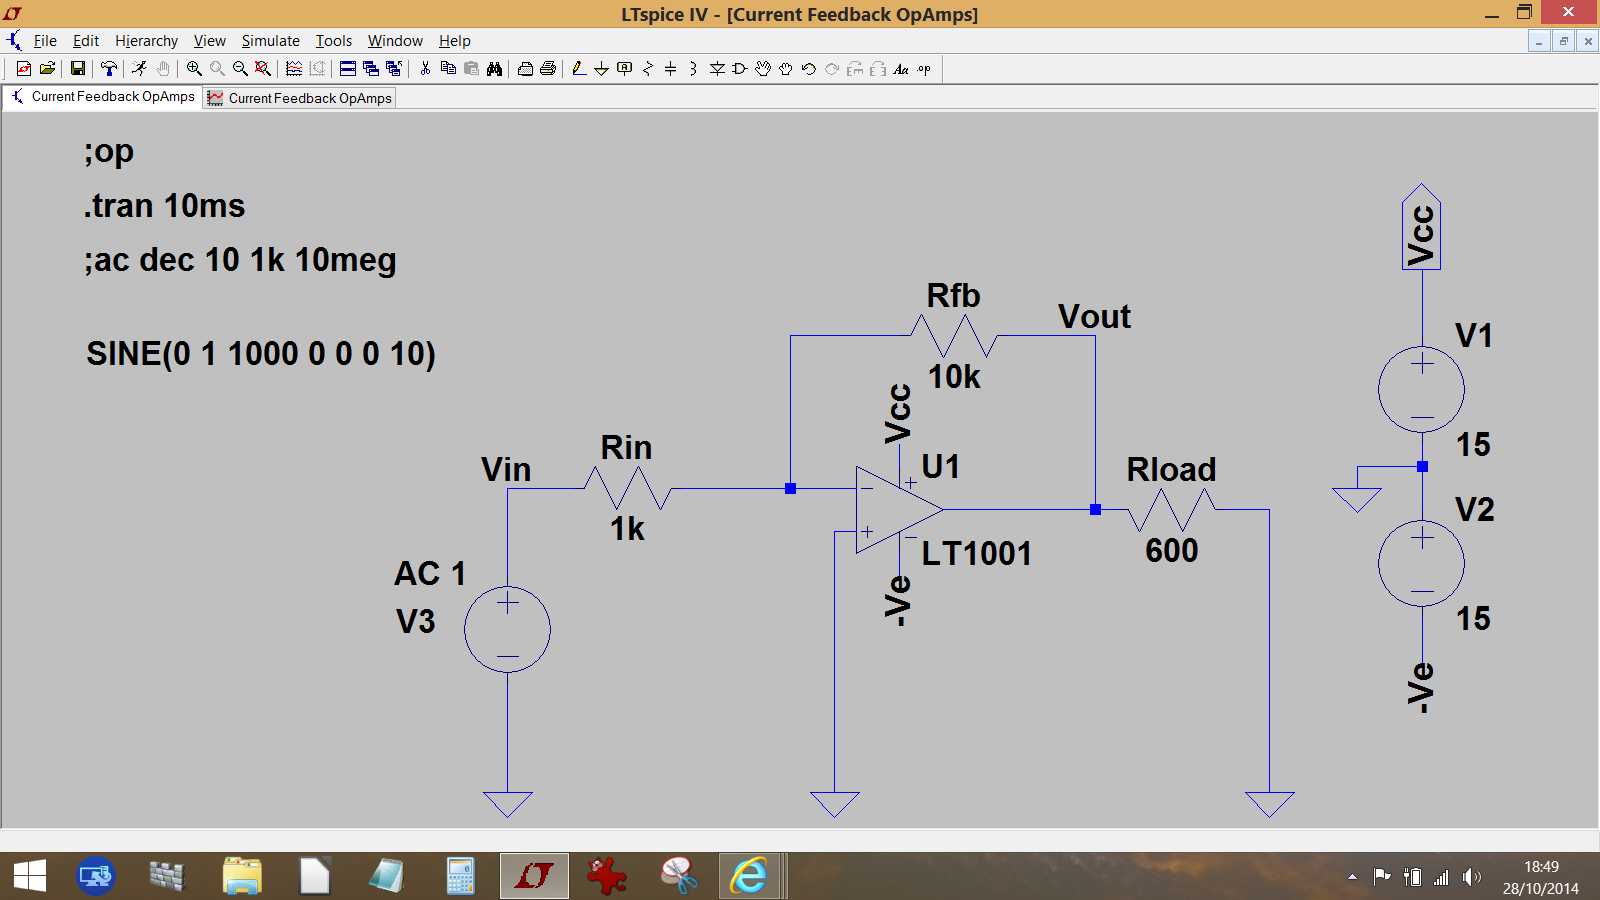The image size is (1600, 900).
Task: Run the simulation with the running man icon
Action: (139, 69)
